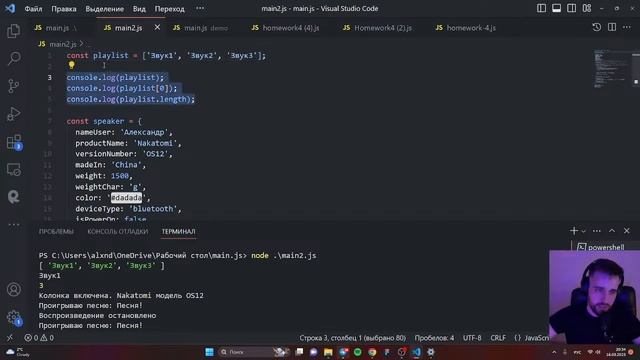Change the UTF-8 file encoding

point(472,338)
